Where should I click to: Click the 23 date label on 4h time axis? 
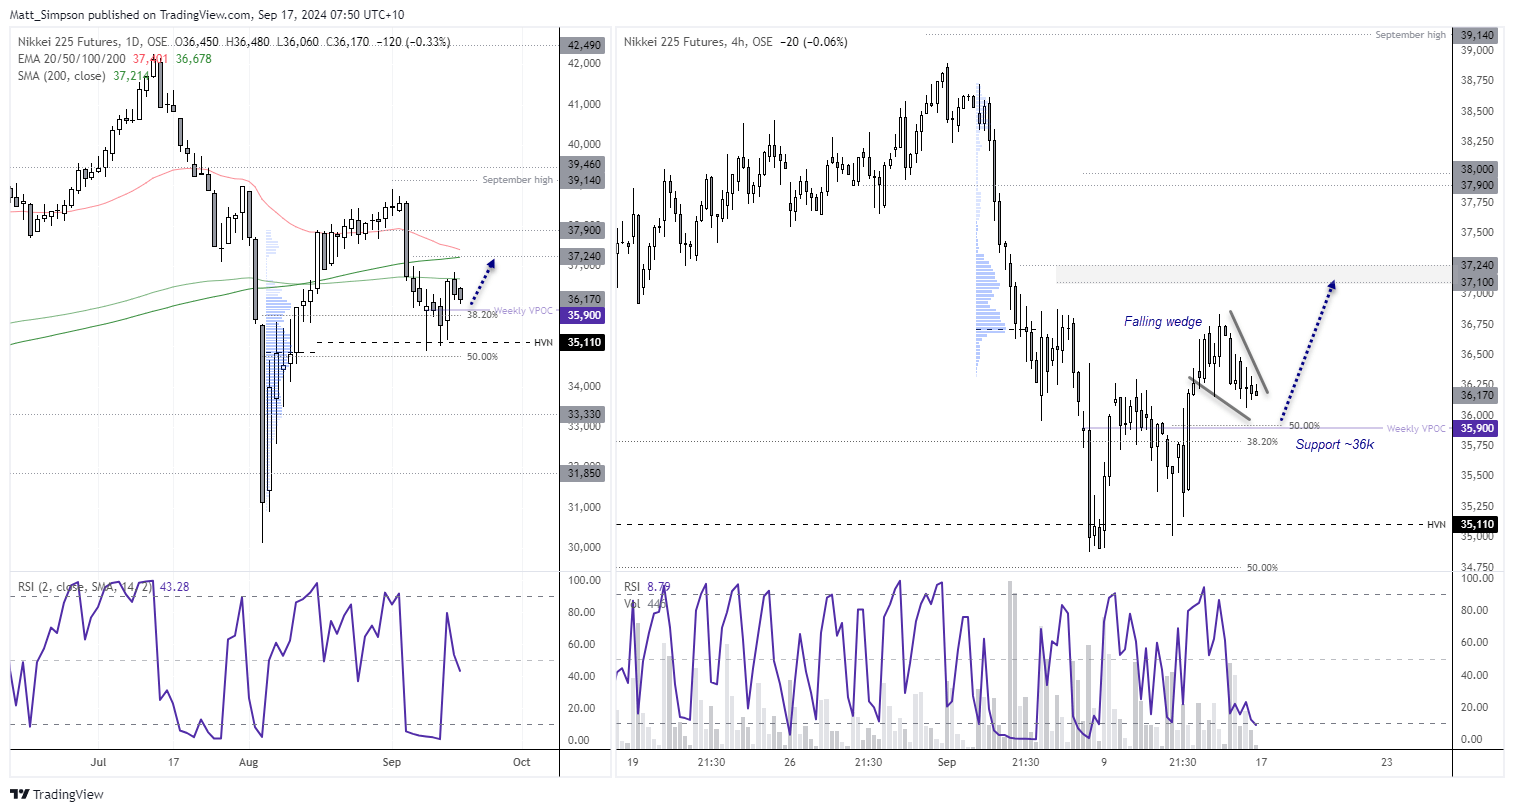tap(1386, 762)
